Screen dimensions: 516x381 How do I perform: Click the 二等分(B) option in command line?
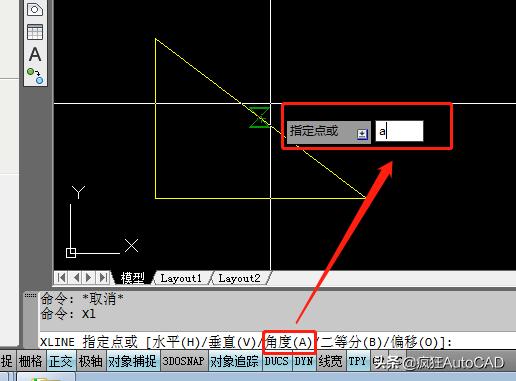click(351, 342)
